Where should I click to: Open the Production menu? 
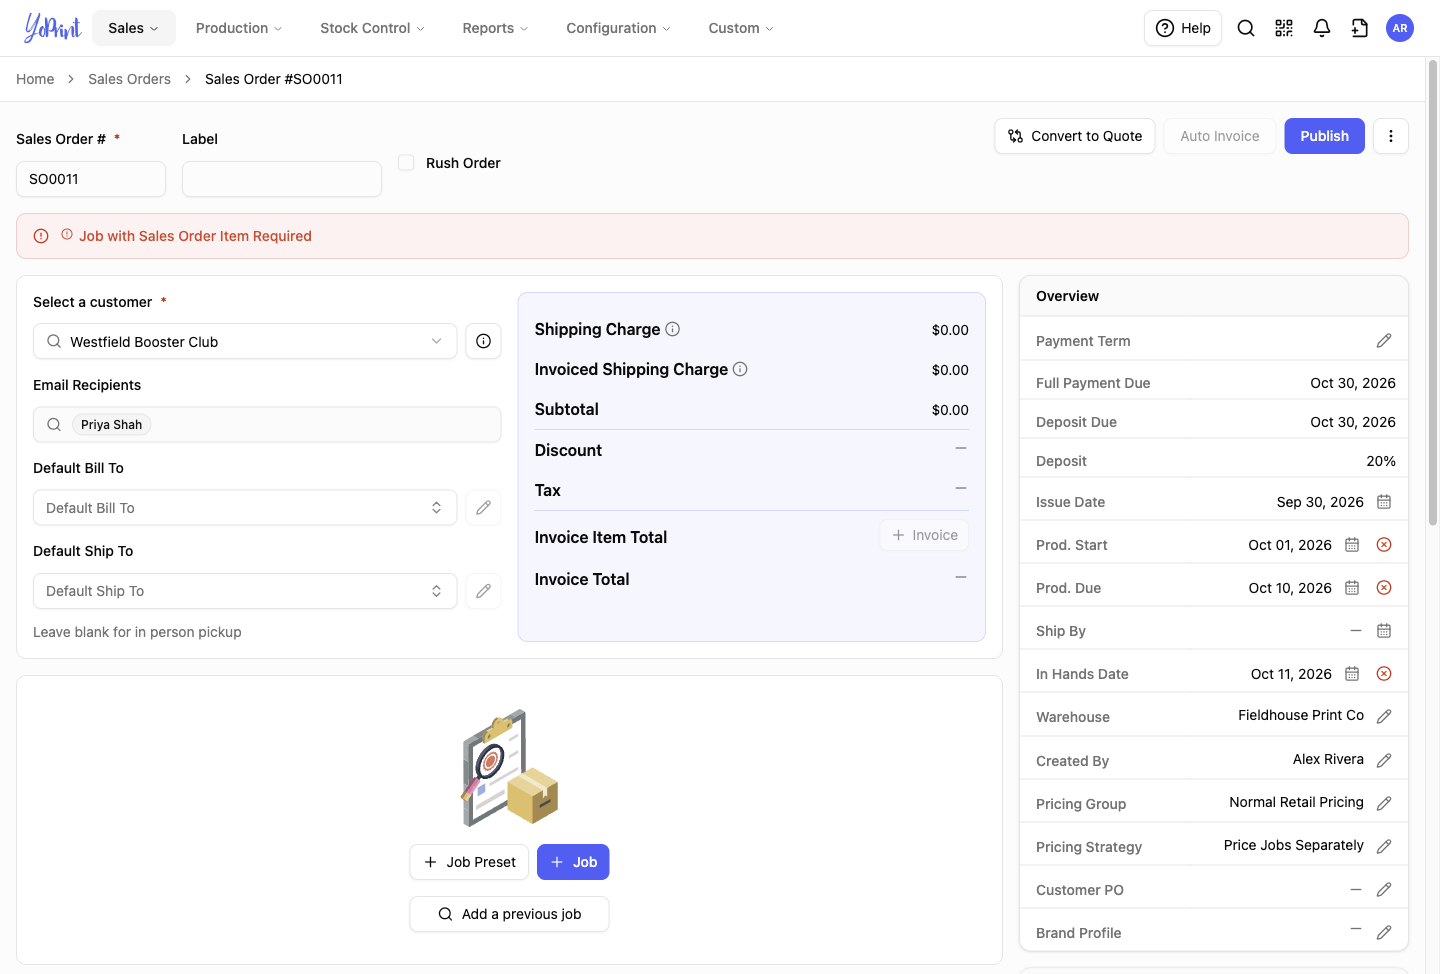(x=239, y=28)
